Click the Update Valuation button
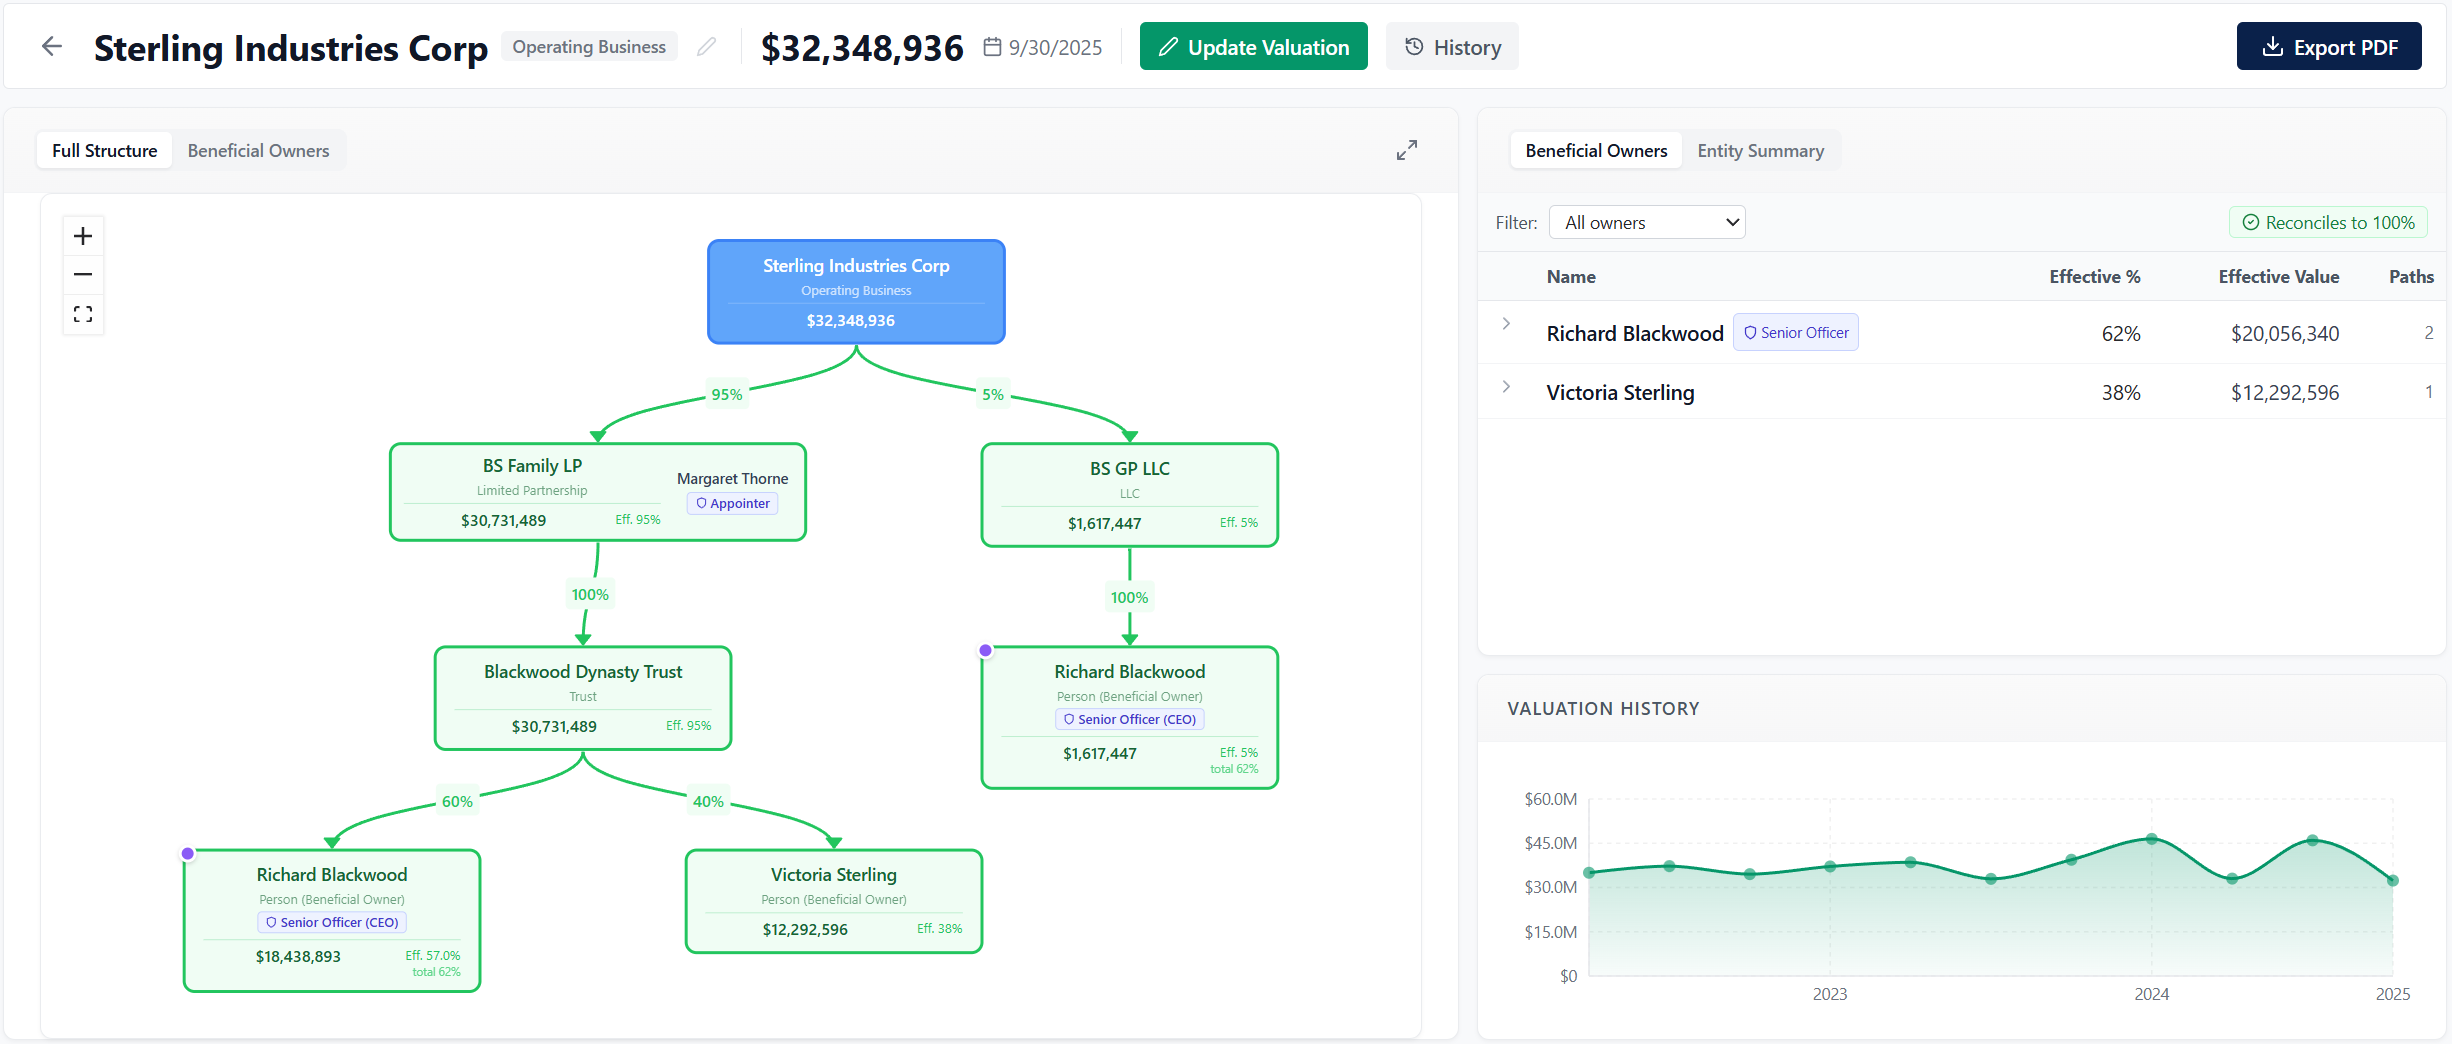 [x=1253, y=47]
